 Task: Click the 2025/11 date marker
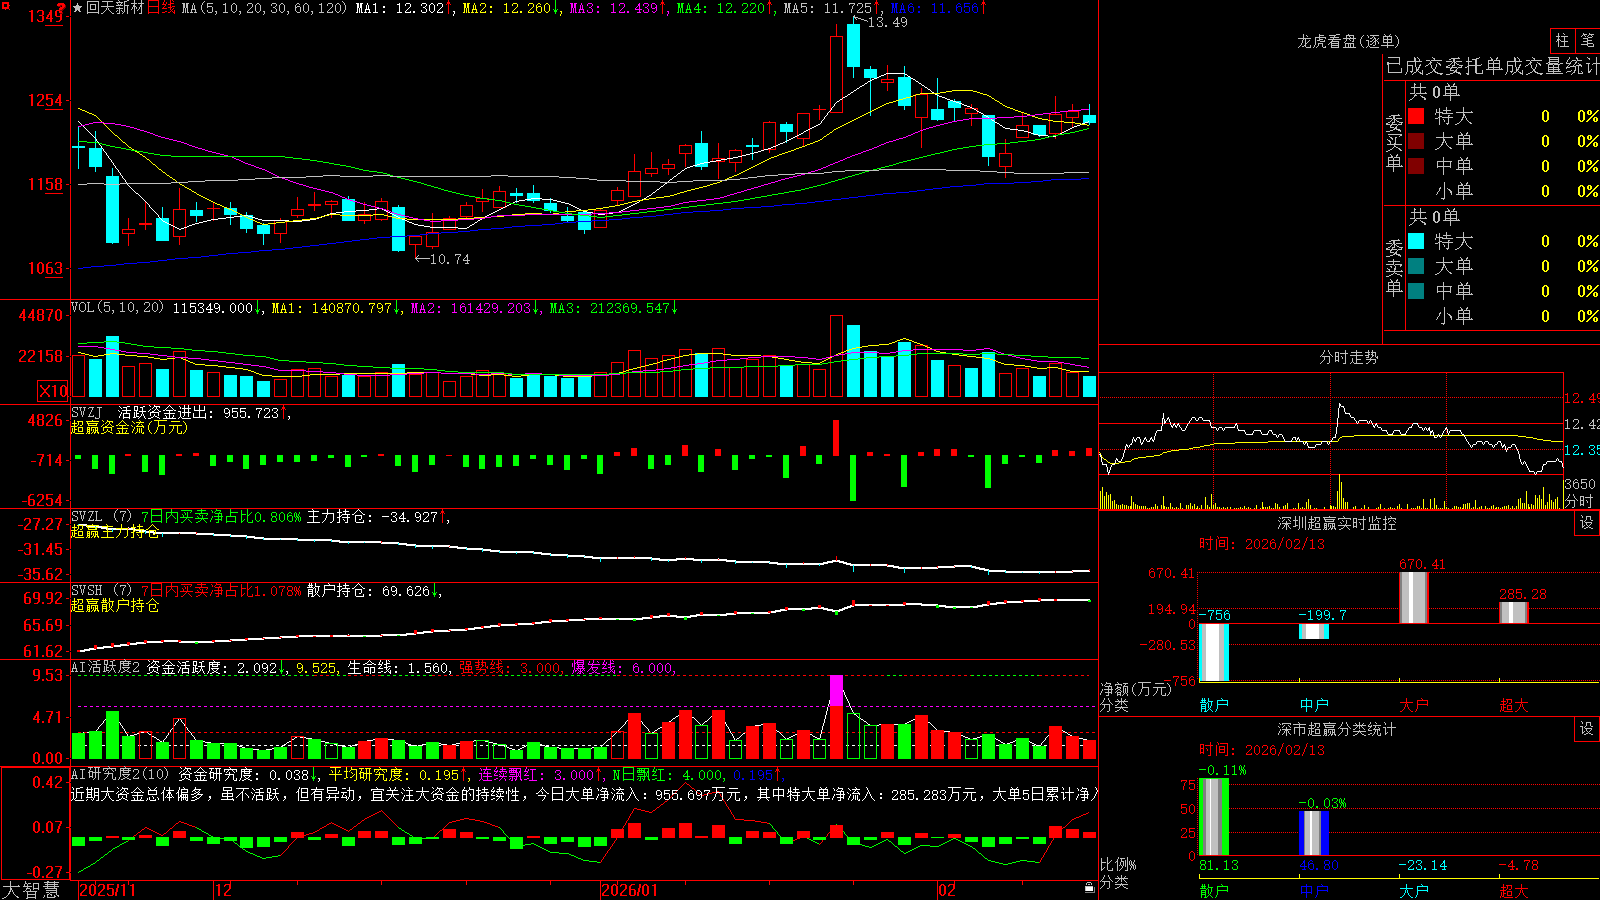pos(107,890)
